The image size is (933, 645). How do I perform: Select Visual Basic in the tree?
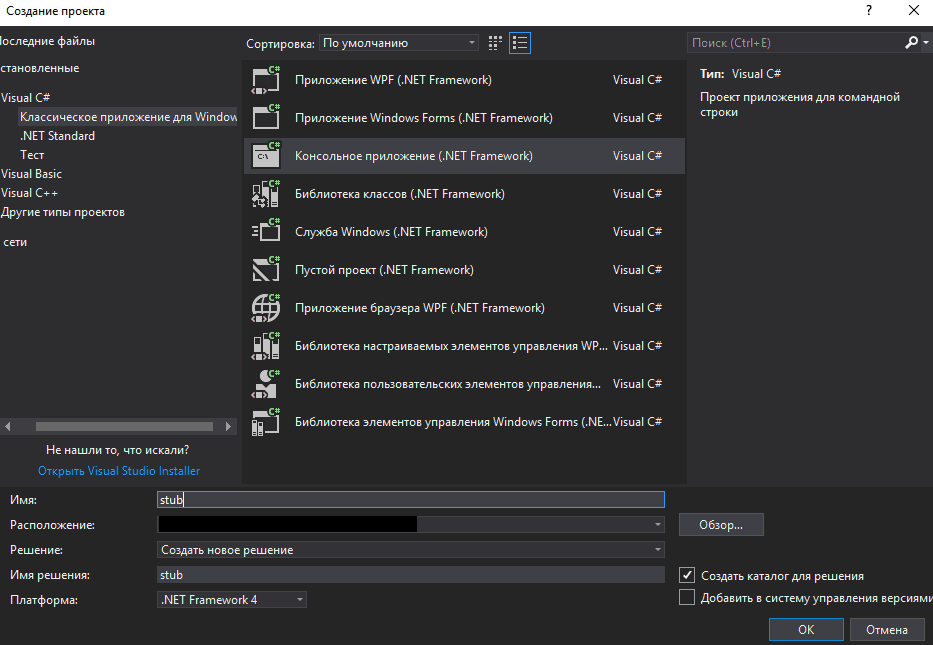[32, 174]
